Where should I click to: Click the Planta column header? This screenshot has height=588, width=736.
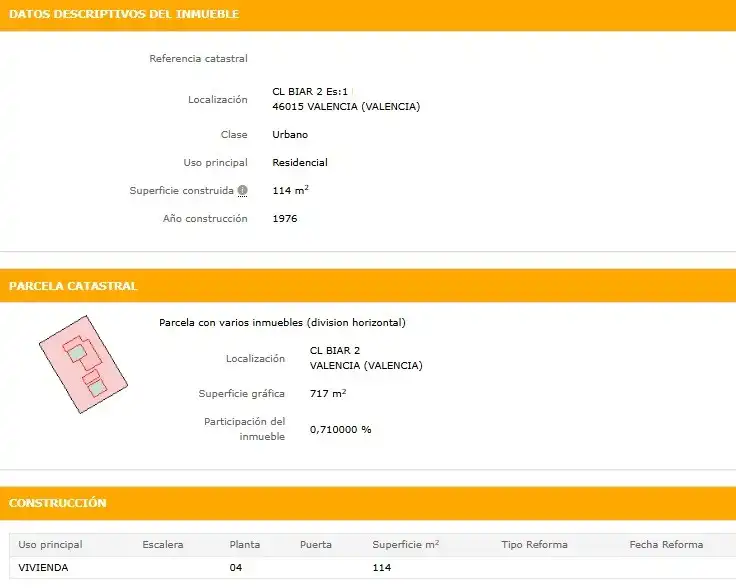pyautogui.click(x=245, y=545)
